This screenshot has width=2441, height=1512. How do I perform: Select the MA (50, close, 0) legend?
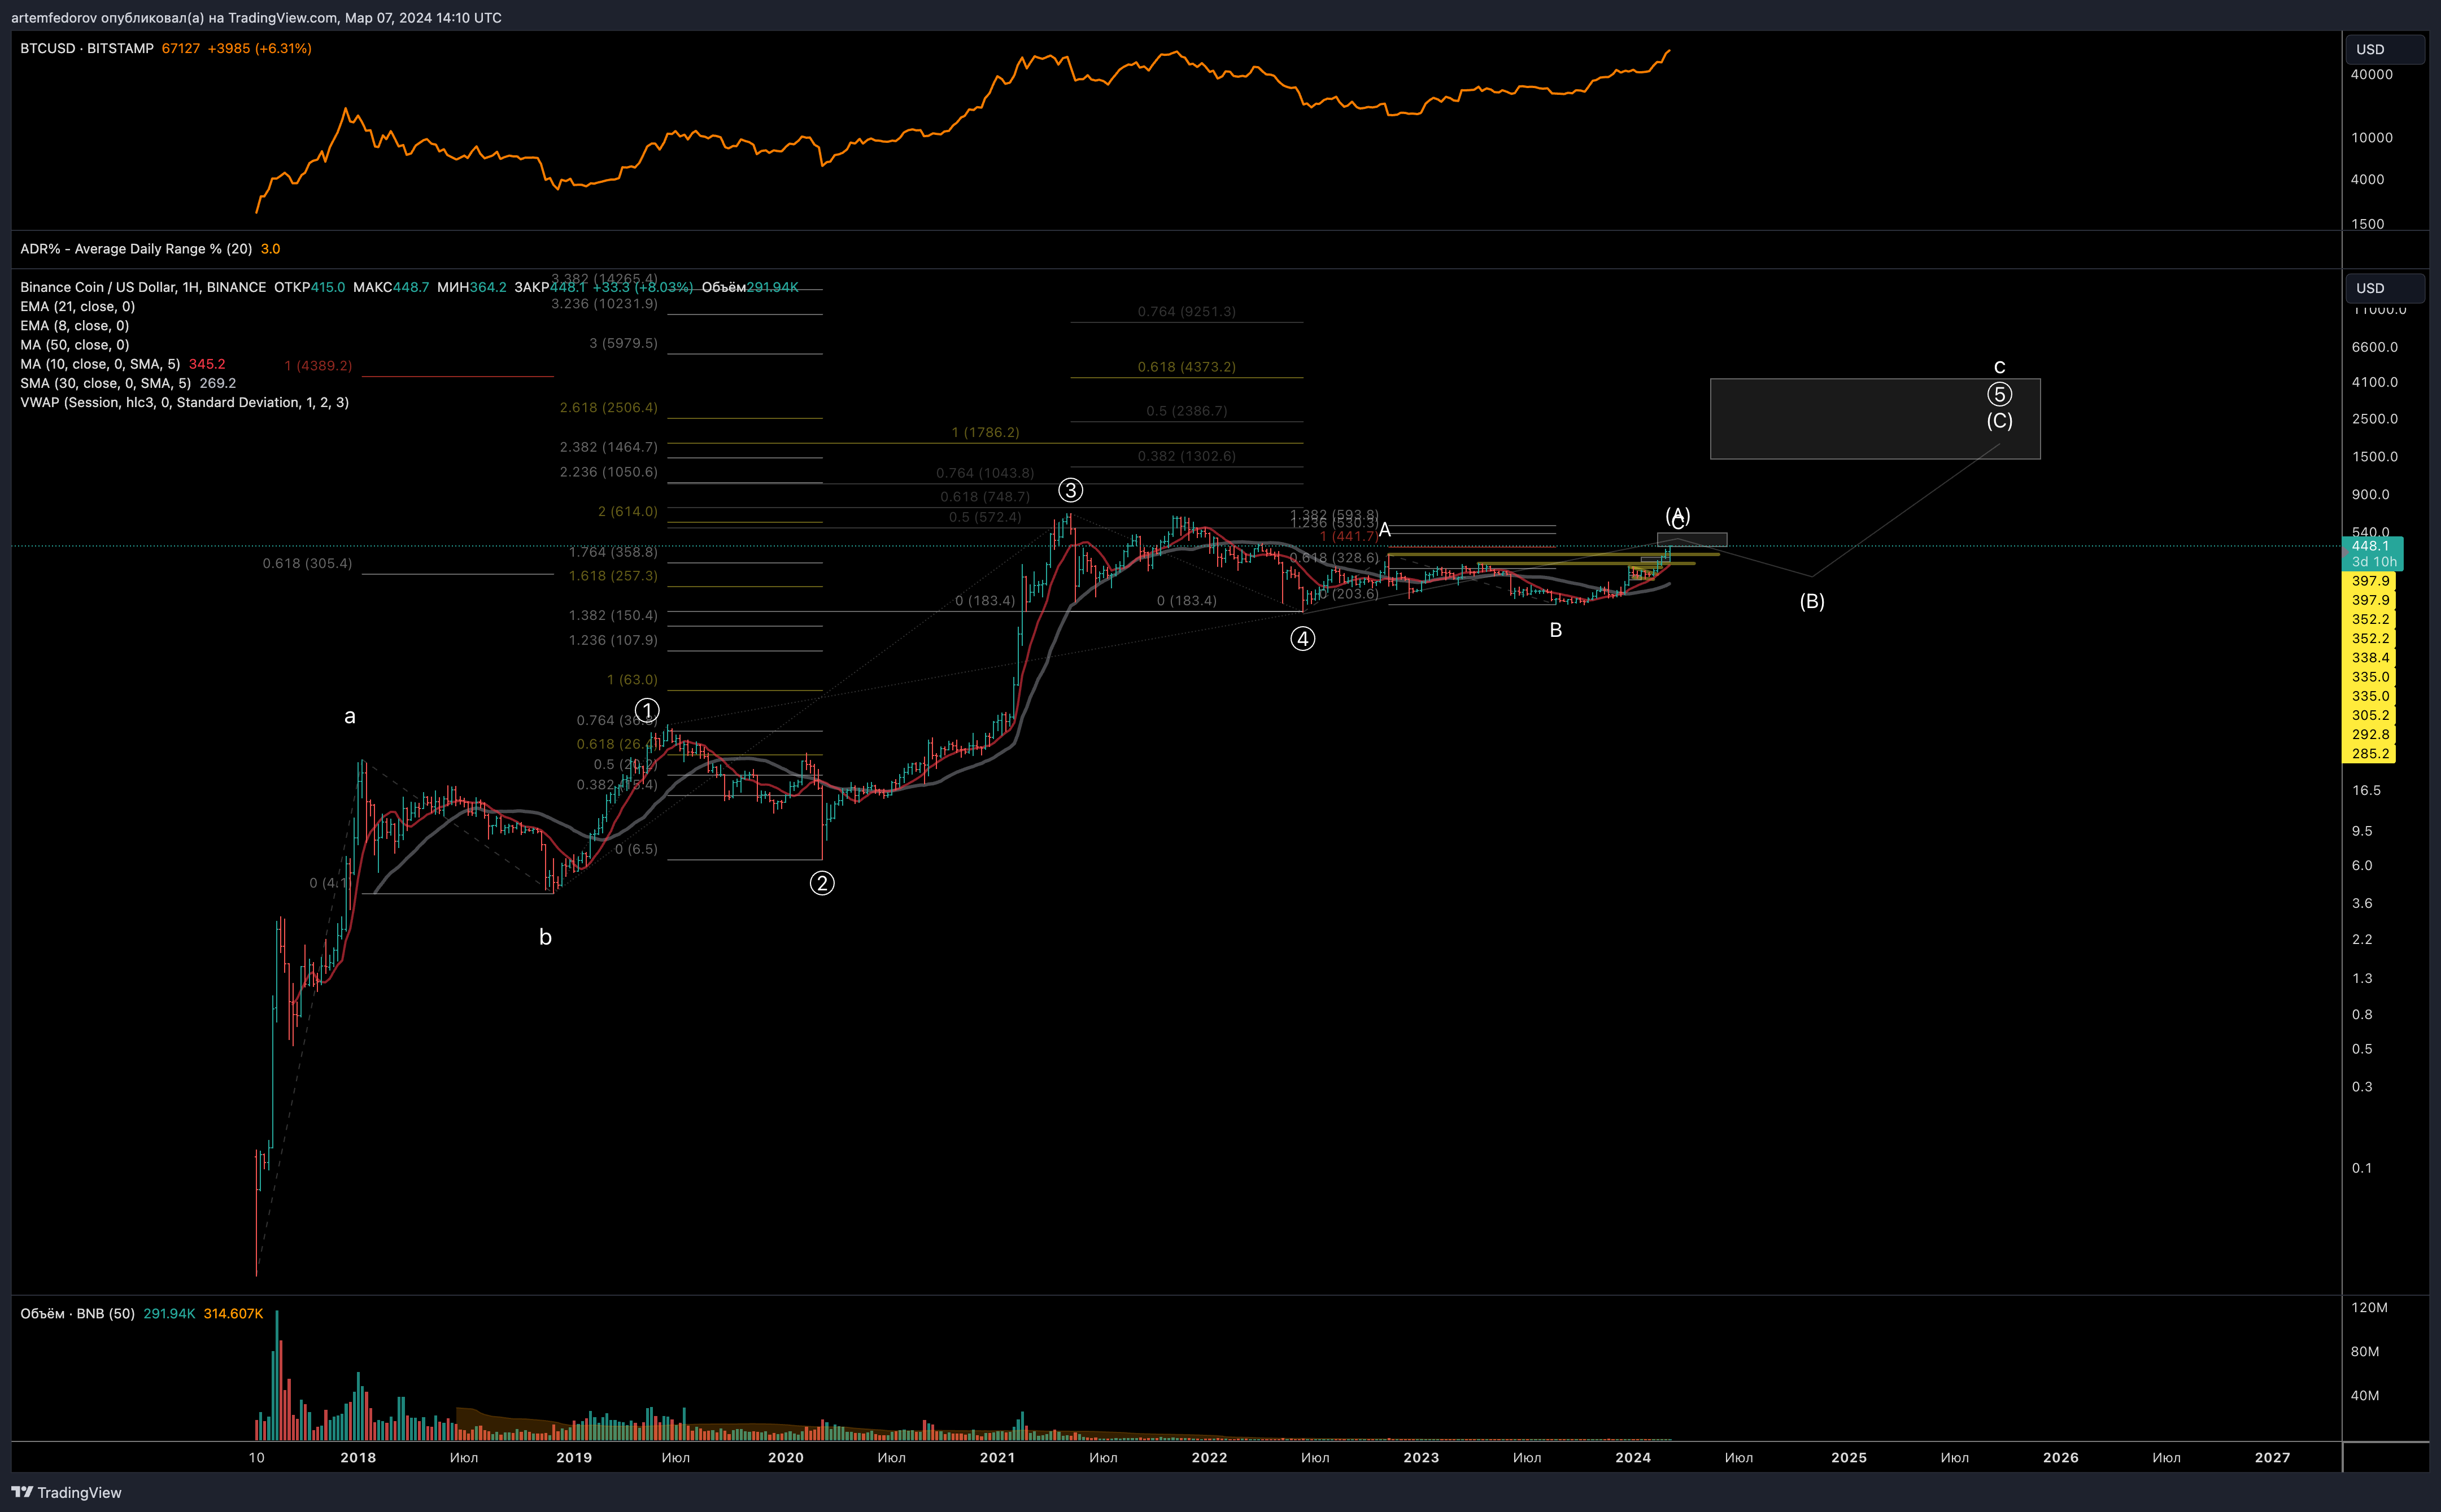74,345
